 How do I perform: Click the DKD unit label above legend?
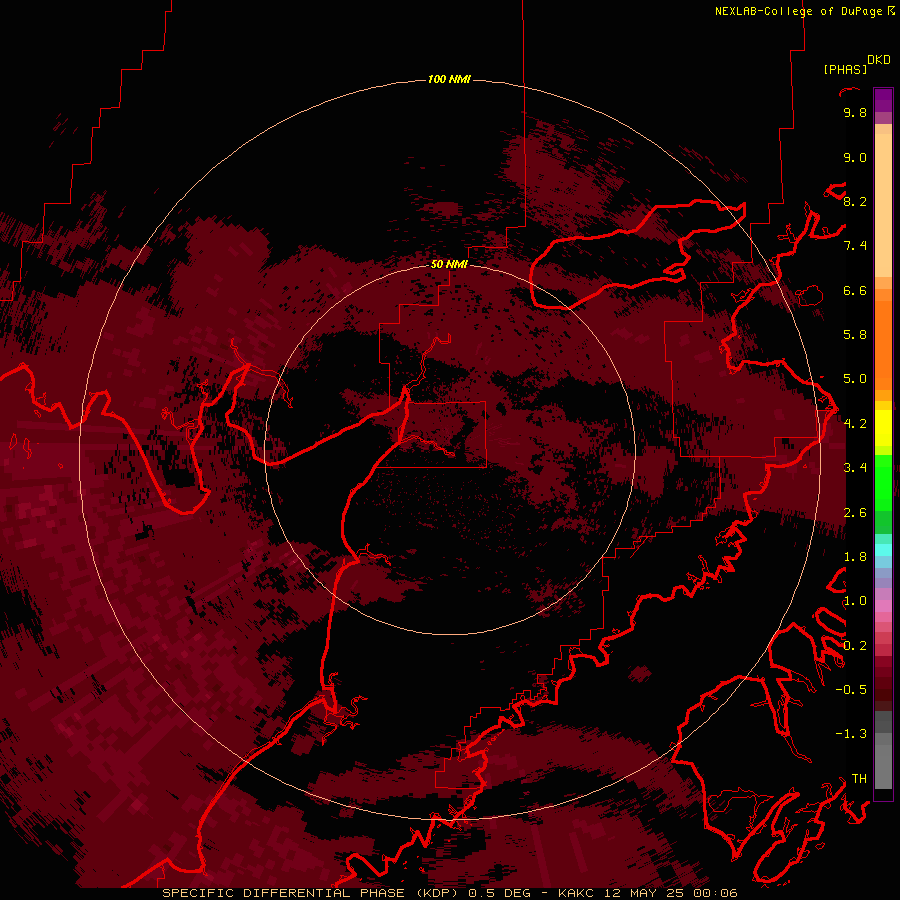click(x=879, y=60)
